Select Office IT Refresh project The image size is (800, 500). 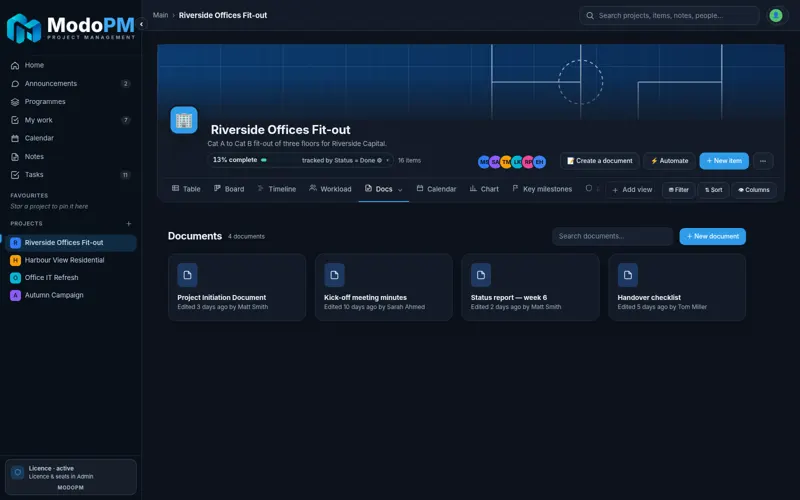coord(70,278)
